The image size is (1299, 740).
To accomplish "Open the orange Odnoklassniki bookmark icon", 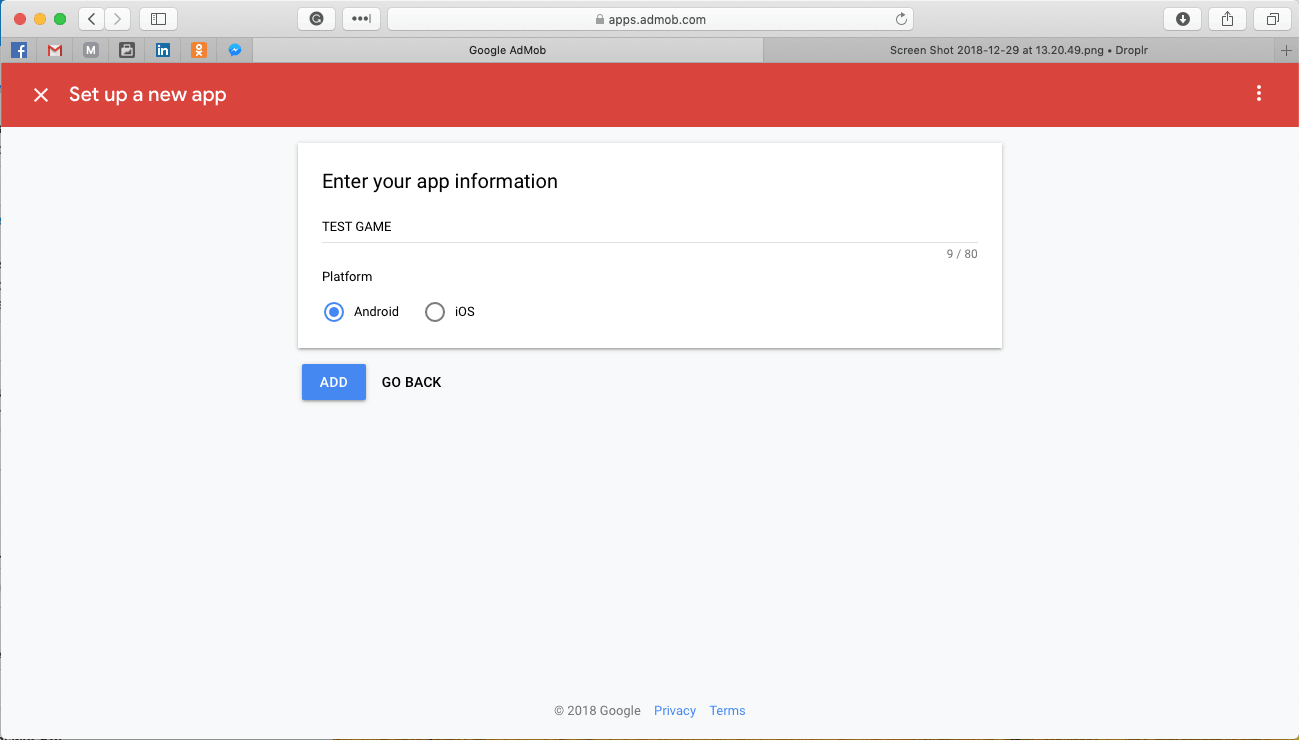I will (x=199, y=49).
